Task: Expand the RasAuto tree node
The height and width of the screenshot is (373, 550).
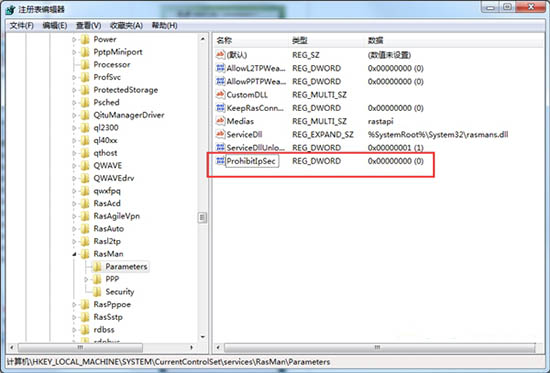Action: (74, 229)
